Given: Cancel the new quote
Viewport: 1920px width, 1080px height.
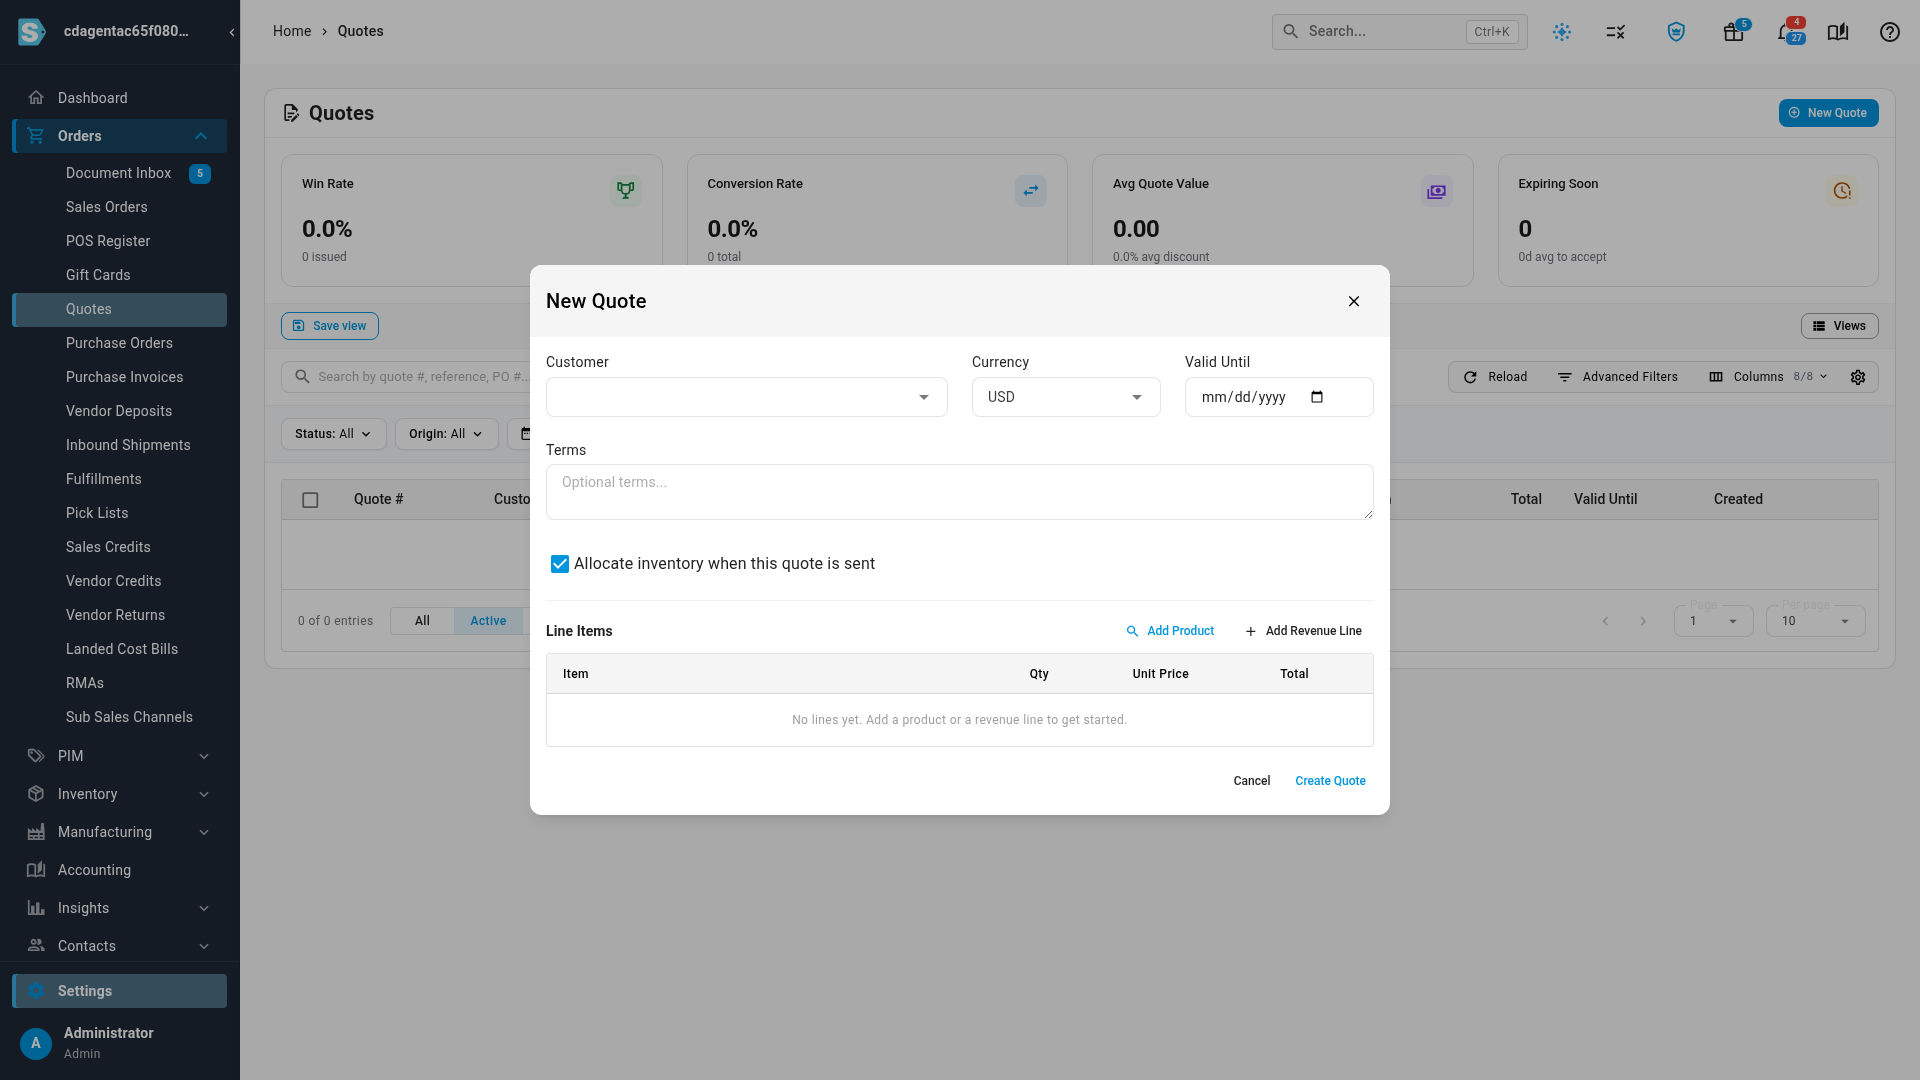Looking at the screenshot, I should click(1252, 781).
